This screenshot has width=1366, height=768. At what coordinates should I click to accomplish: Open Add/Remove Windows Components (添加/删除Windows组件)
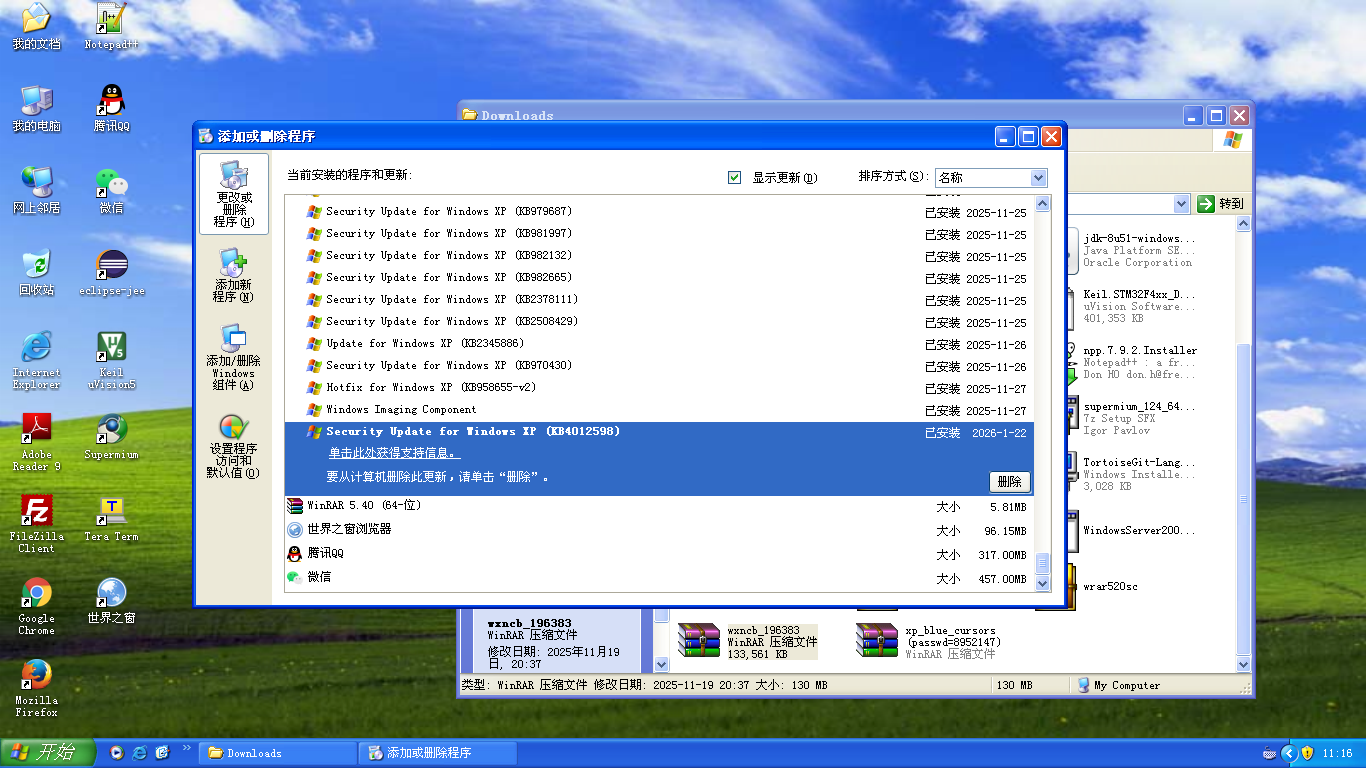point(233,356)
